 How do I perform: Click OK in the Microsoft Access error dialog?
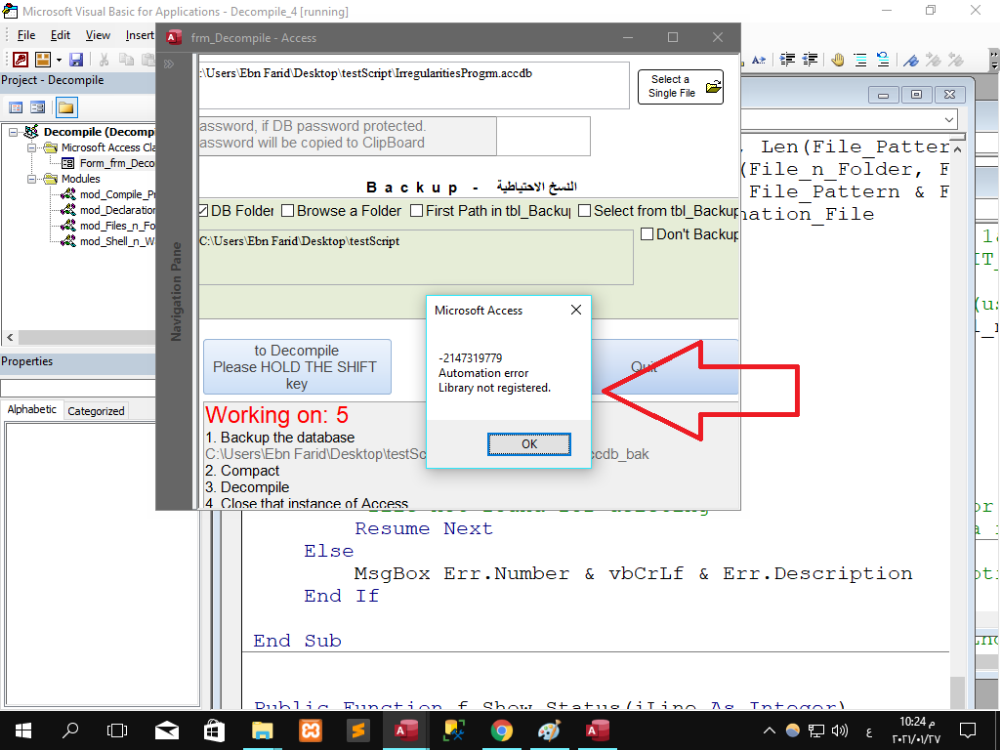click(529, 444)
